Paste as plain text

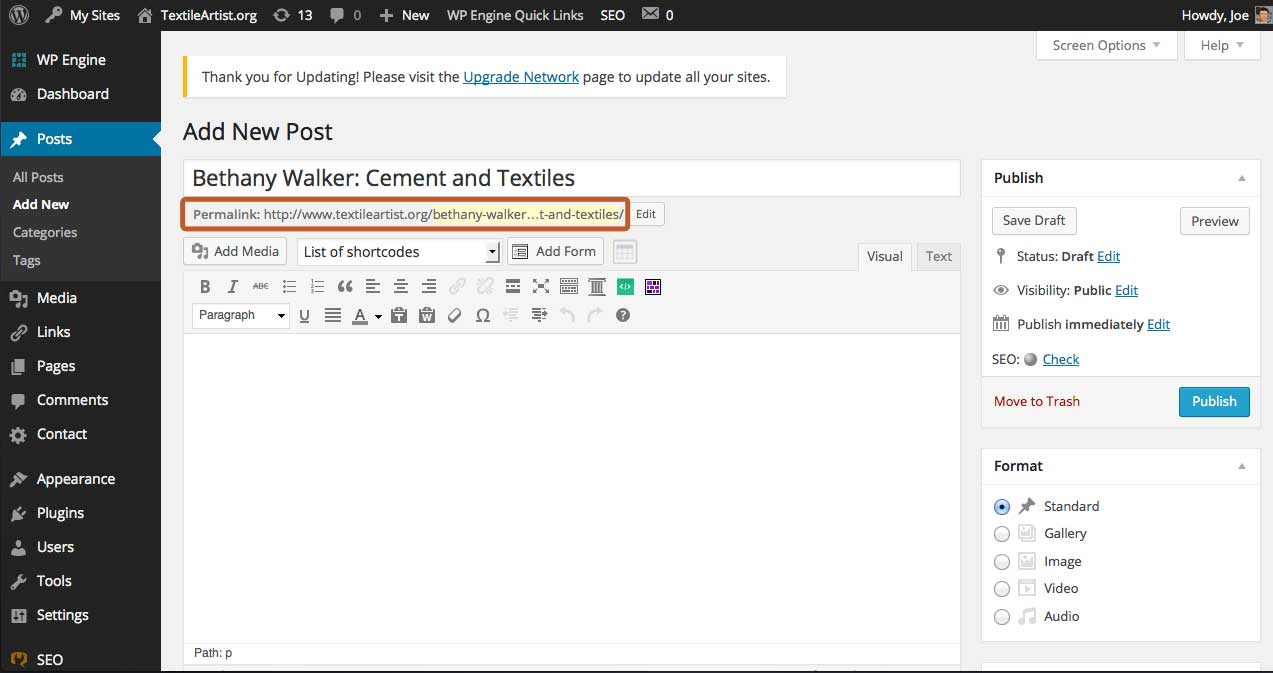(x=399, y=315)
